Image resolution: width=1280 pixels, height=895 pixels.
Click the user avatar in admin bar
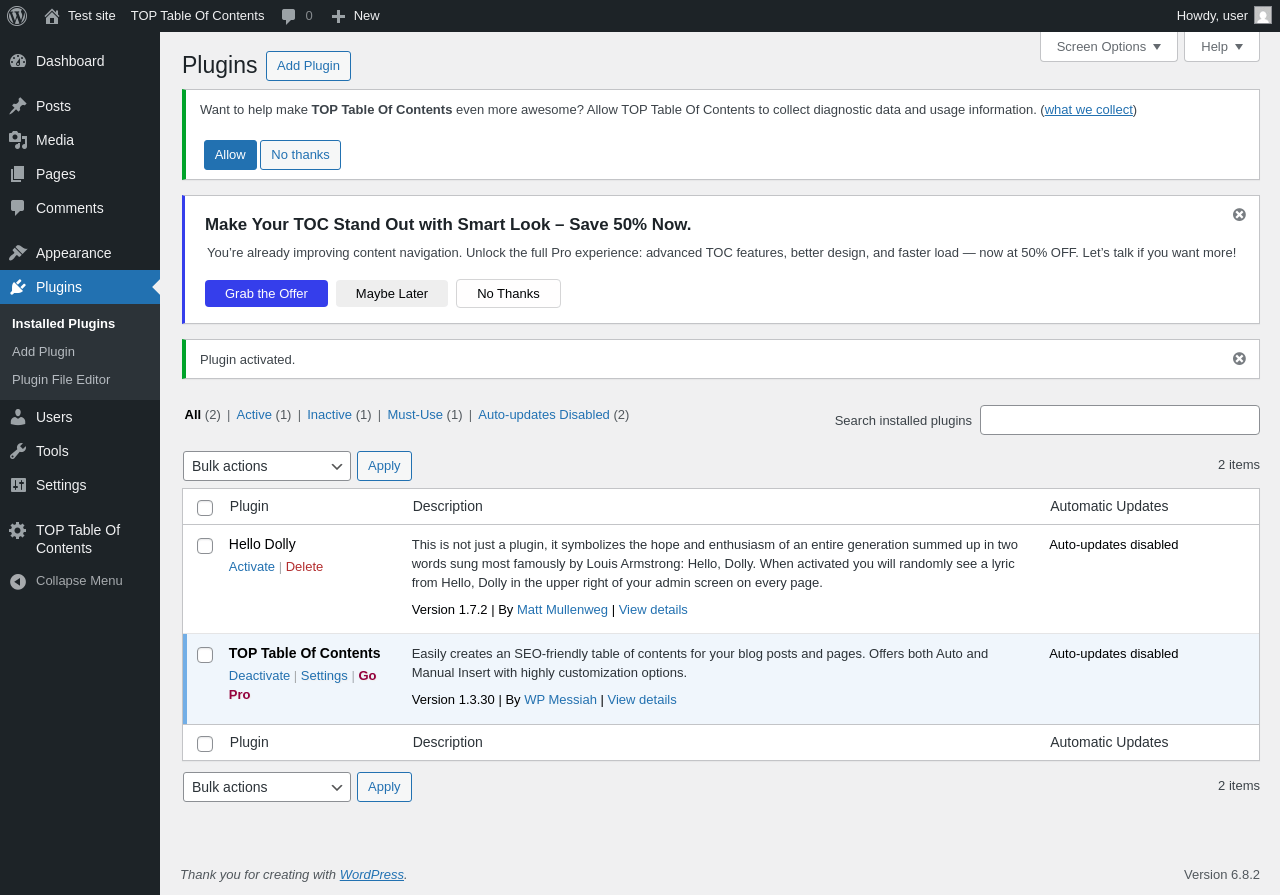pyautogui.click(x=1263, y=15)
